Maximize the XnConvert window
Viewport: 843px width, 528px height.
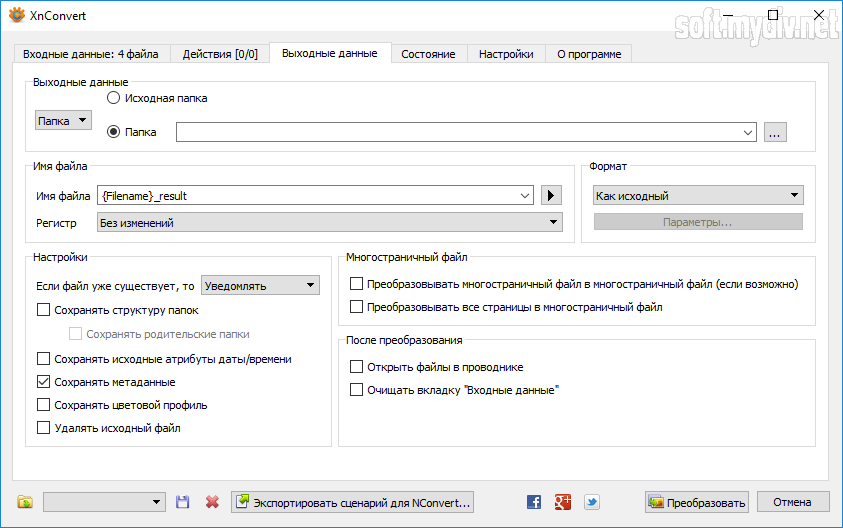(x=773, y=15)
